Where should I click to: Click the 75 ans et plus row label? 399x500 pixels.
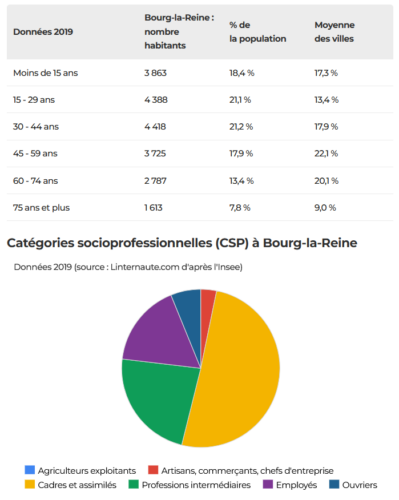coord(41,208)
